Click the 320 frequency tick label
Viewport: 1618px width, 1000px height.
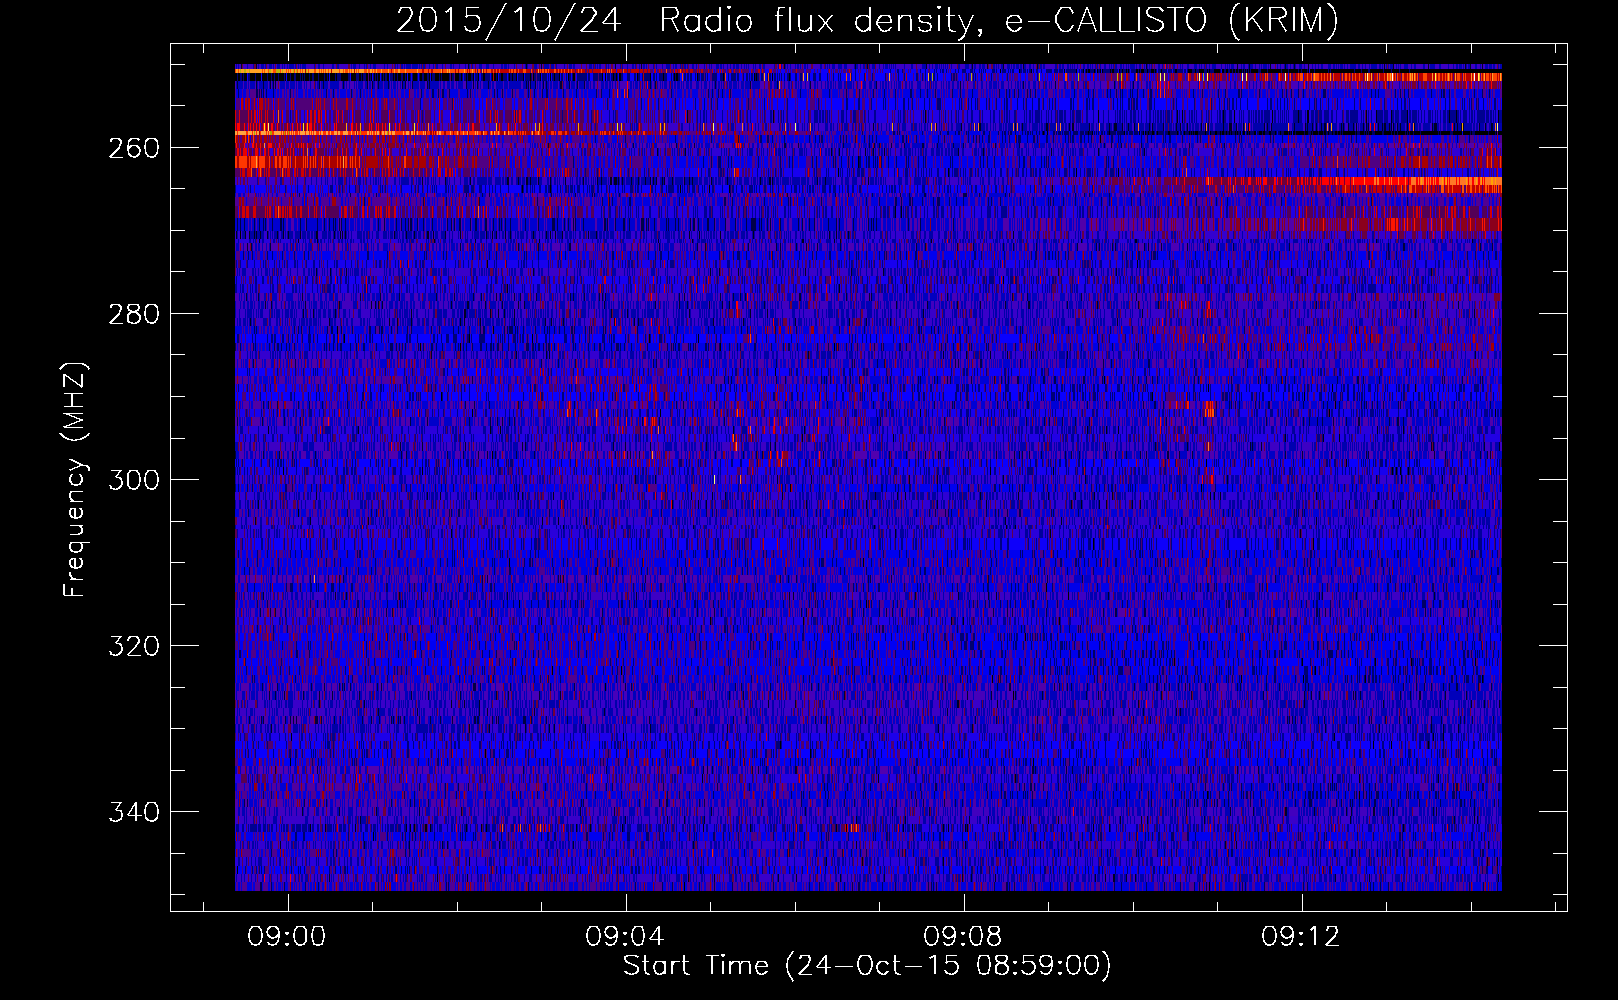133,646
